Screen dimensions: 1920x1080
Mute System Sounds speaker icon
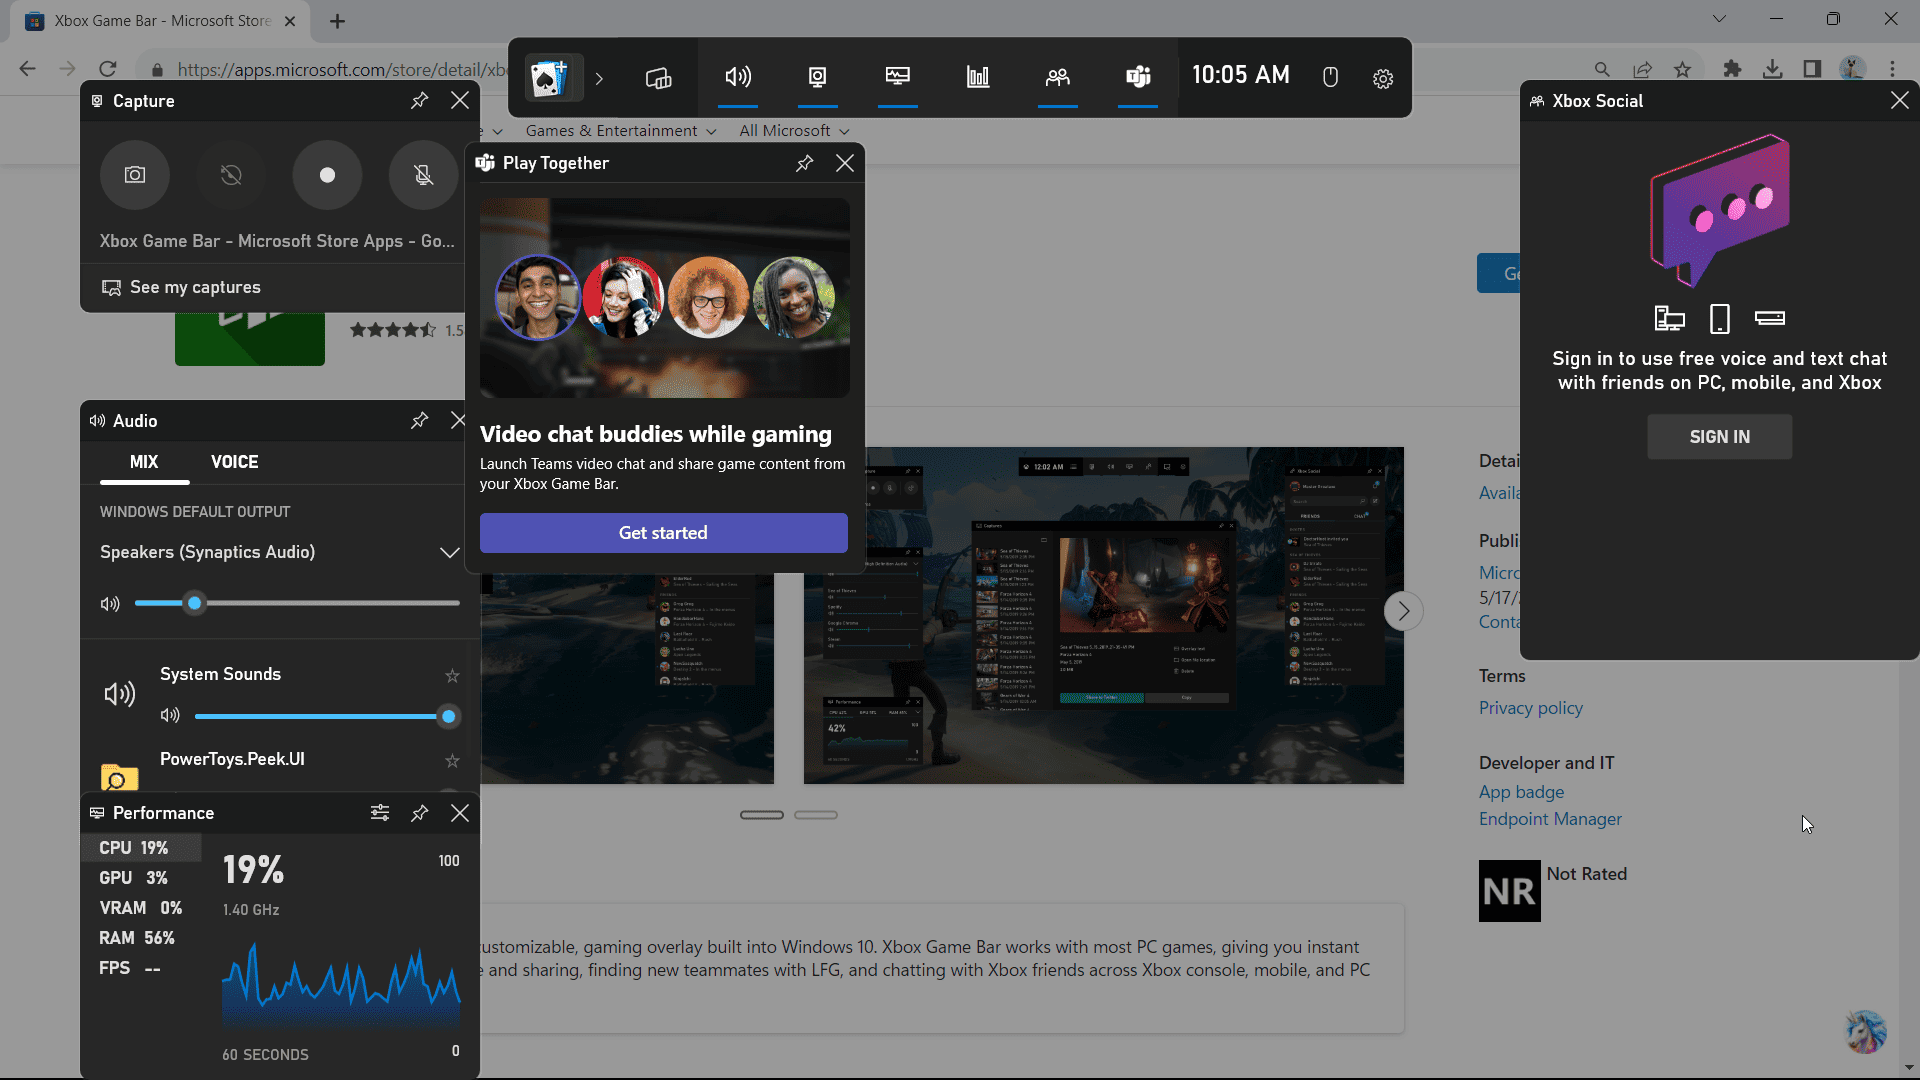170,716
